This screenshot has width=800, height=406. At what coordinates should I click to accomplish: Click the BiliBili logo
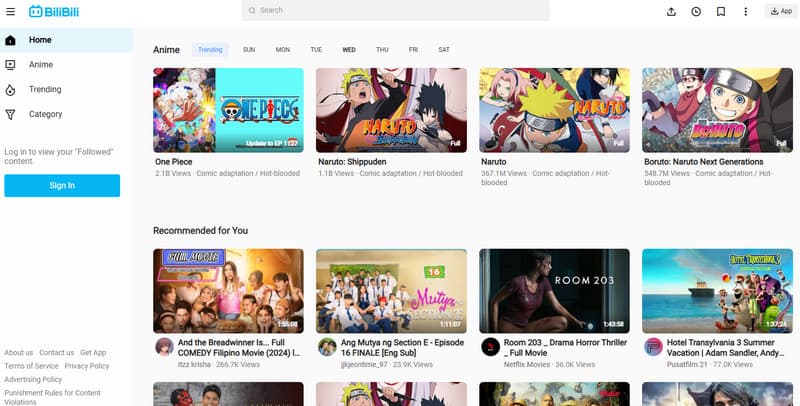[x=54, y=11]
